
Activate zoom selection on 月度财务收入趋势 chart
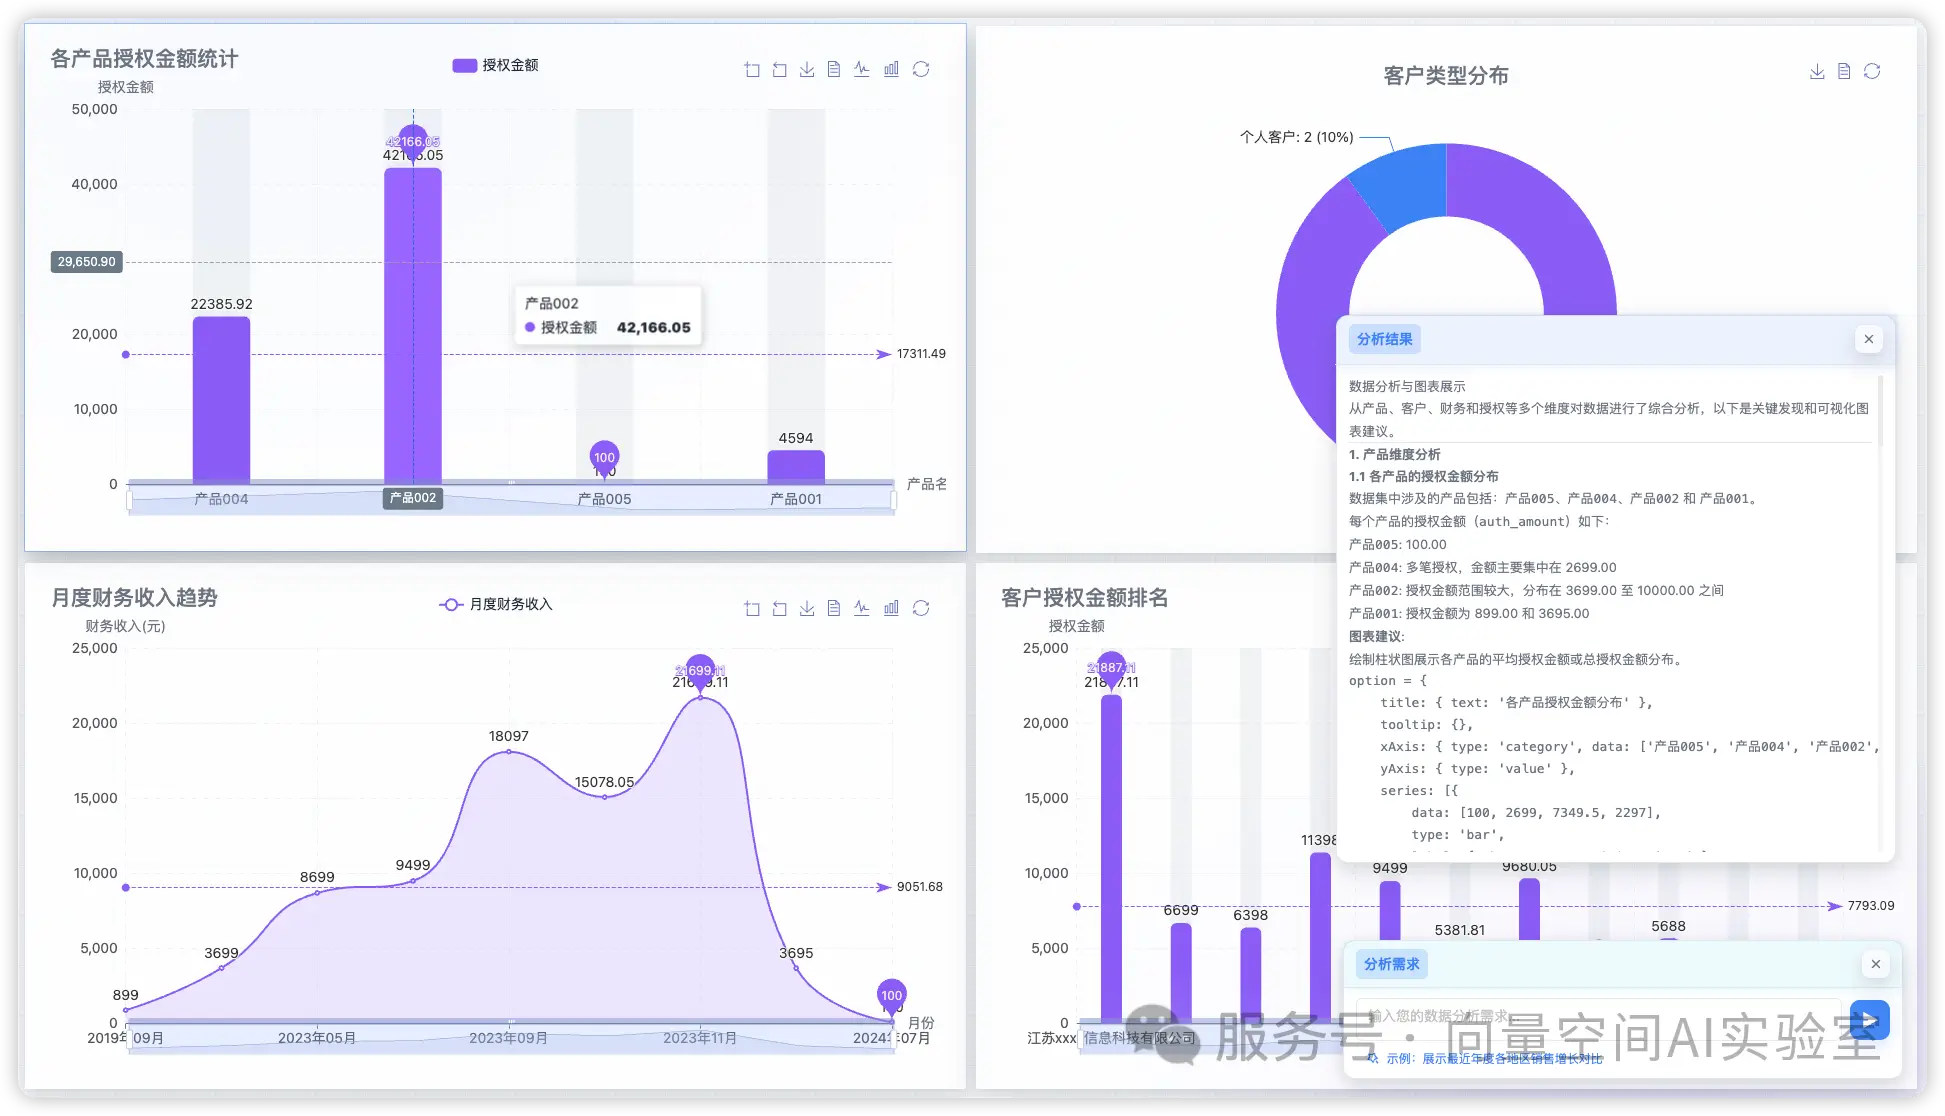click(x=752, y=607)
